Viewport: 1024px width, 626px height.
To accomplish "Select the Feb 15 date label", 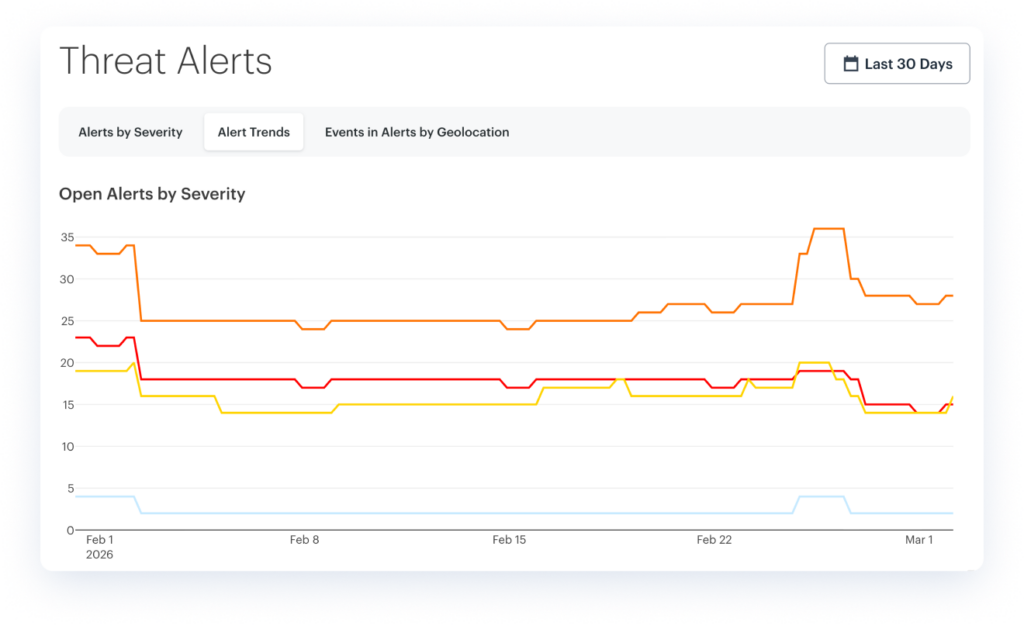I will click(x=509, y=540).
